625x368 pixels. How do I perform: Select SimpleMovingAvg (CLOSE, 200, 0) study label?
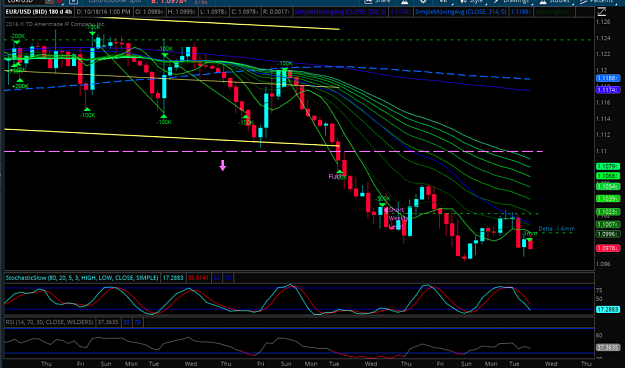pos(340,12)
